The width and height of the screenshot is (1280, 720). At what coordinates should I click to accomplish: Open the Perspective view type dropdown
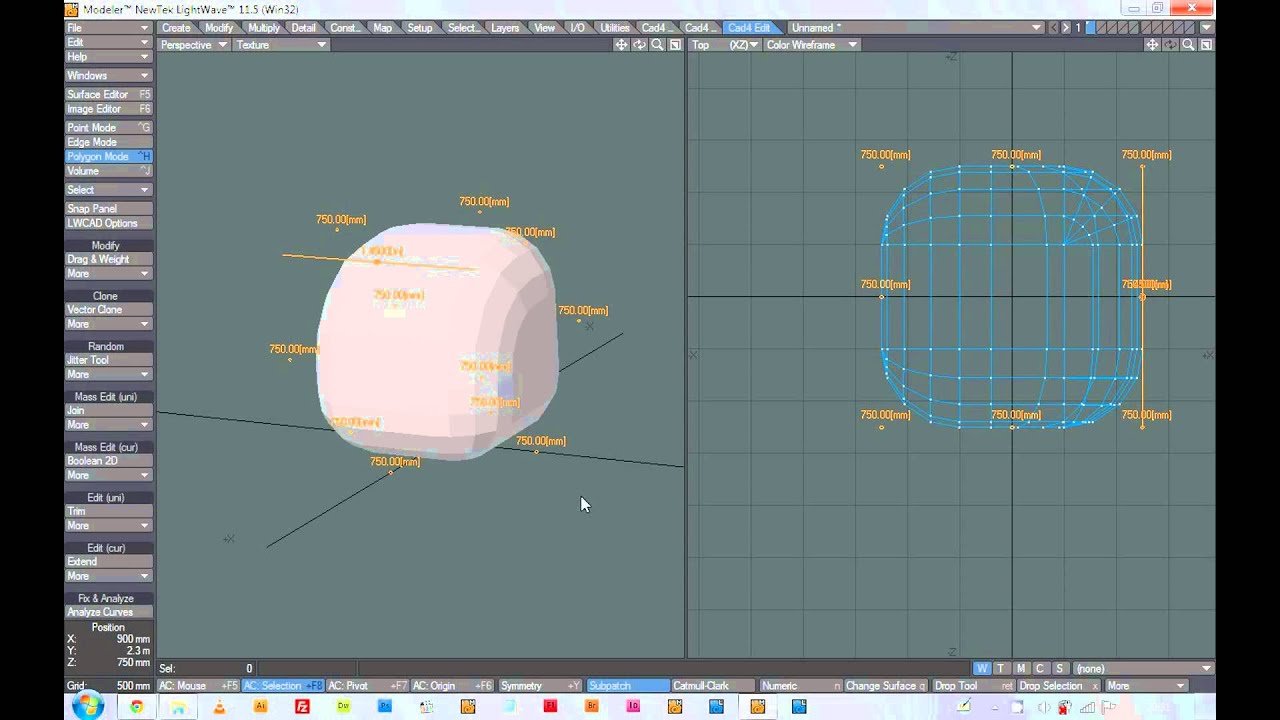click(x=194, y=45)
